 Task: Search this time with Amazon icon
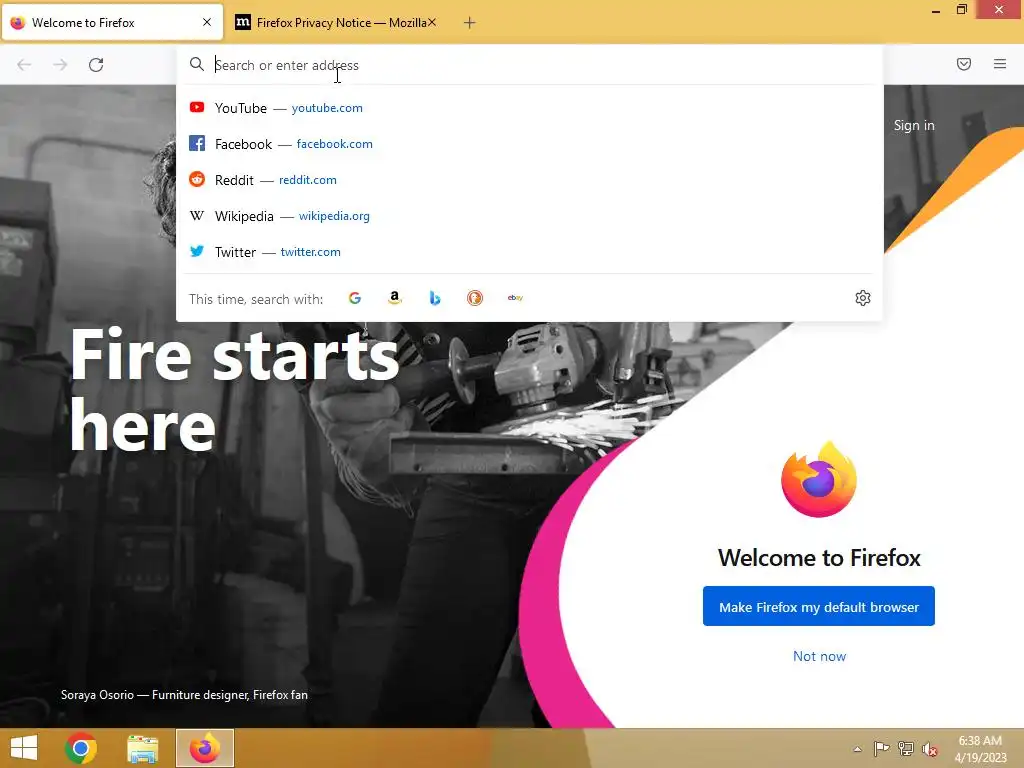tap(394, 298)
